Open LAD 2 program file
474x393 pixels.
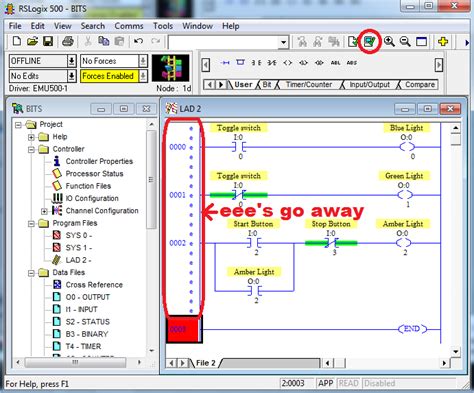point(78,260)
